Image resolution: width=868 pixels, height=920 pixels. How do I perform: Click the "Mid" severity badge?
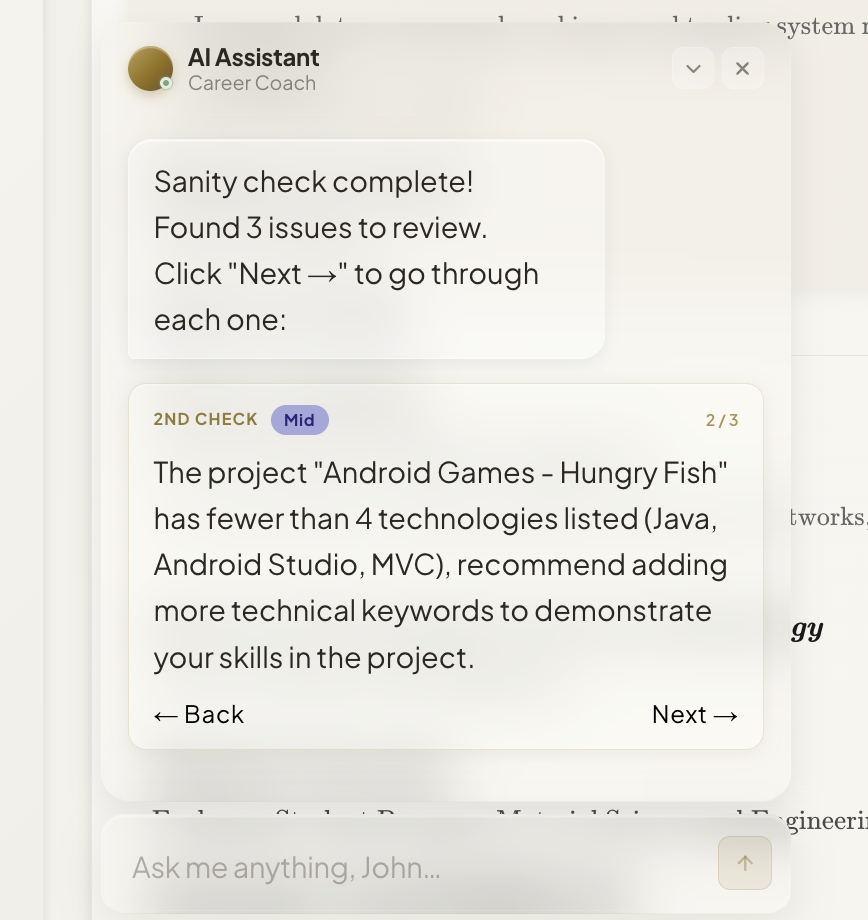point(299,420)
